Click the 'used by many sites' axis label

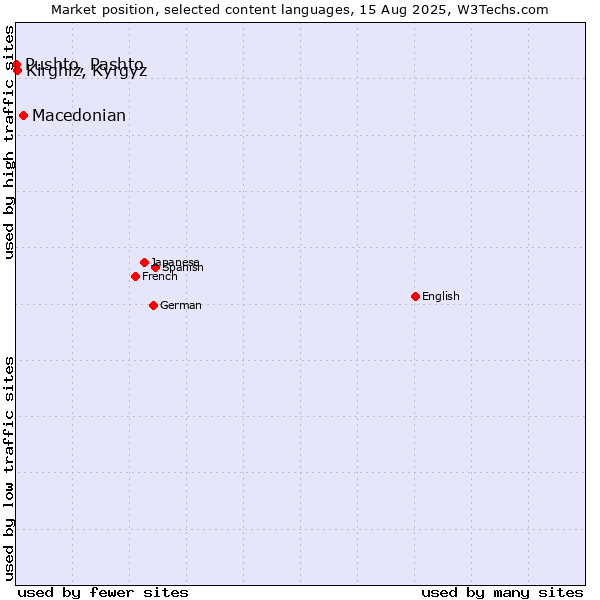coord(502,593)
